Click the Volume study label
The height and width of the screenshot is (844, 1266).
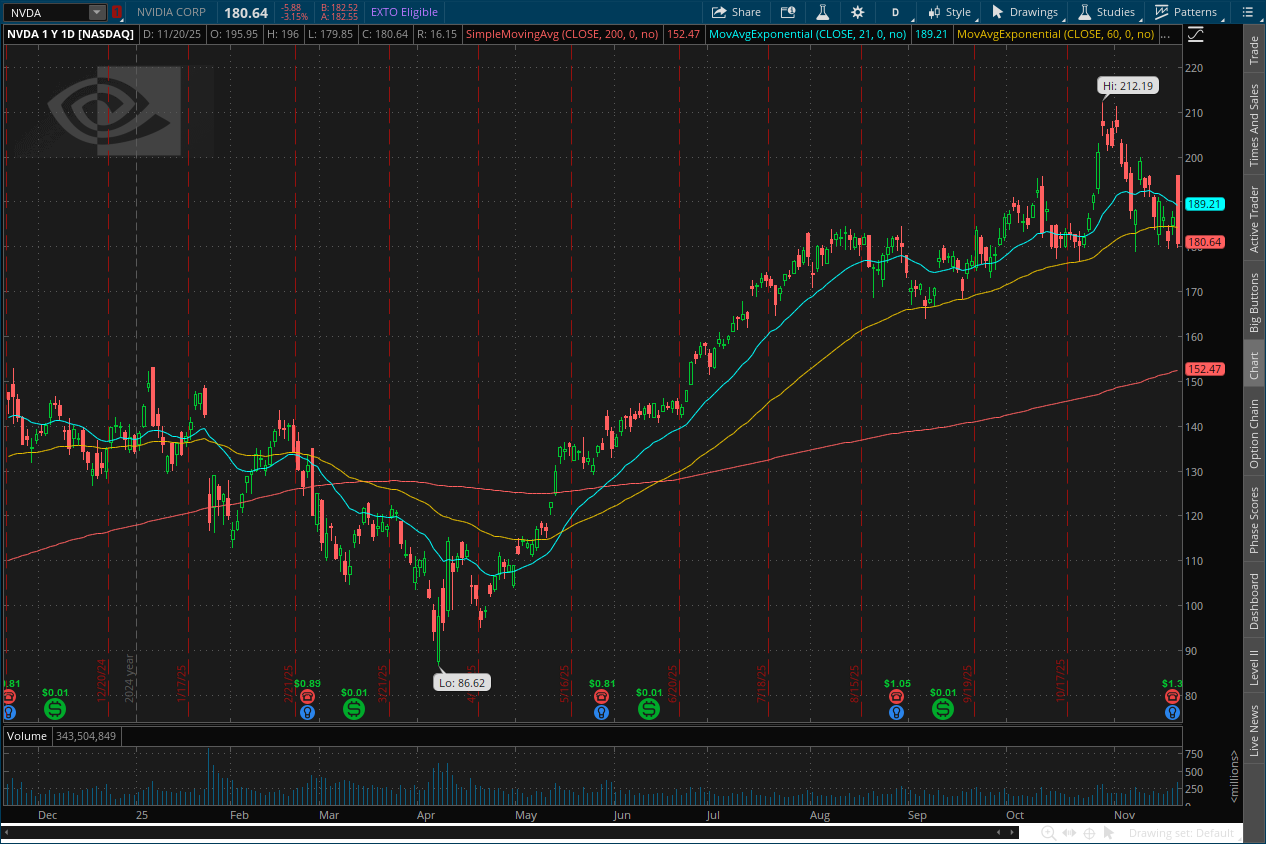coord(27,736)
